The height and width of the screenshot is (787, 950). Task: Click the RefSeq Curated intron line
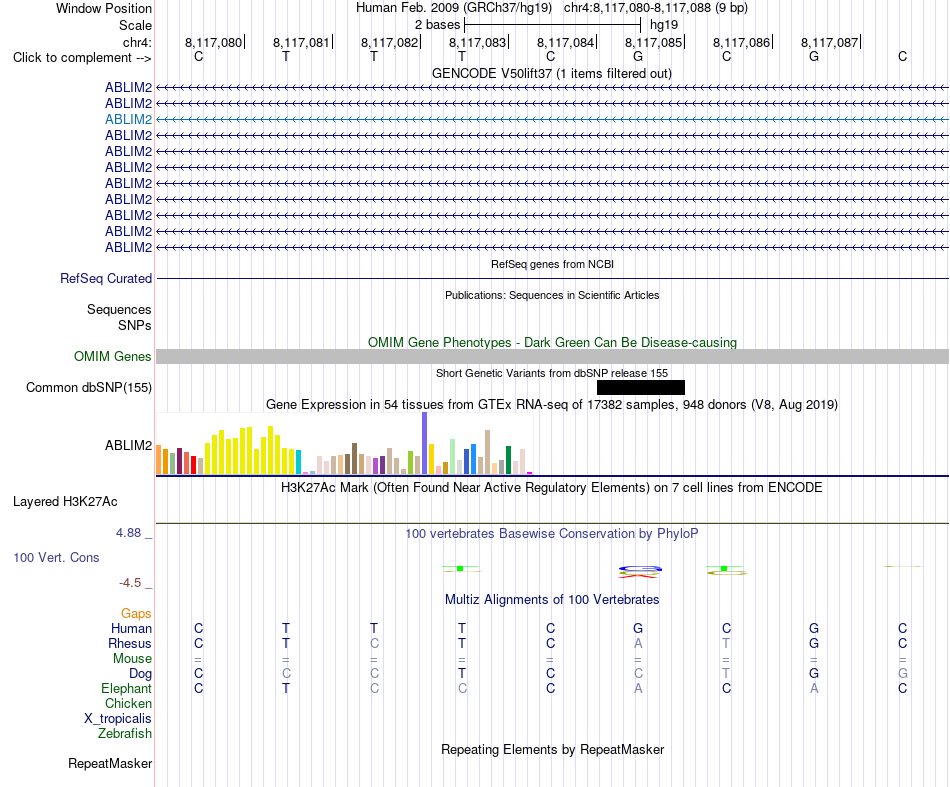click(x=552, y=279)
